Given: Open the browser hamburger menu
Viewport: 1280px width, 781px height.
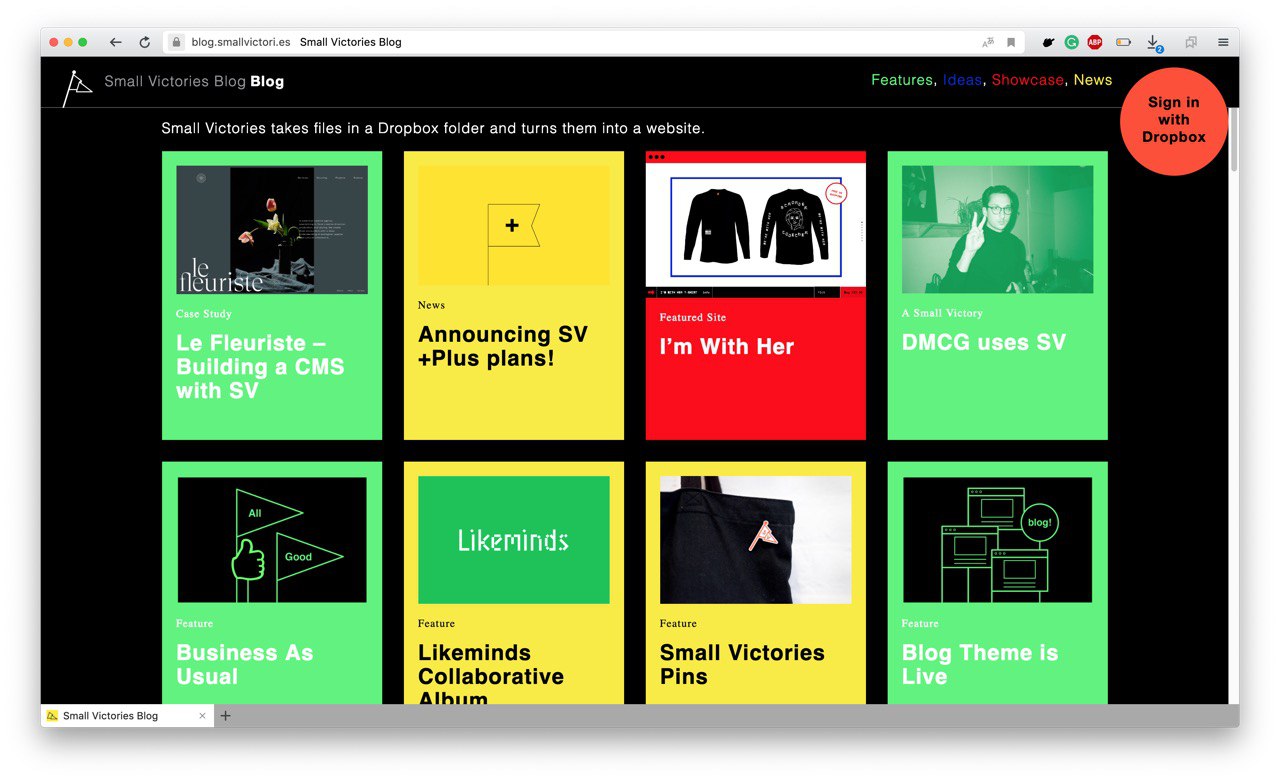Looking at the screenshot, I should coord(1223,42).
